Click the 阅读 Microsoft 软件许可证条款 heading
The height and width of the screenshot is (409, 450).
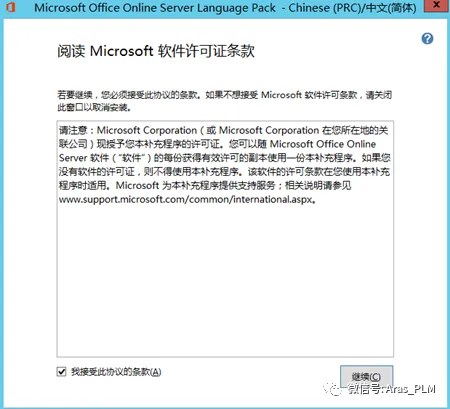(x=156, y=51)
